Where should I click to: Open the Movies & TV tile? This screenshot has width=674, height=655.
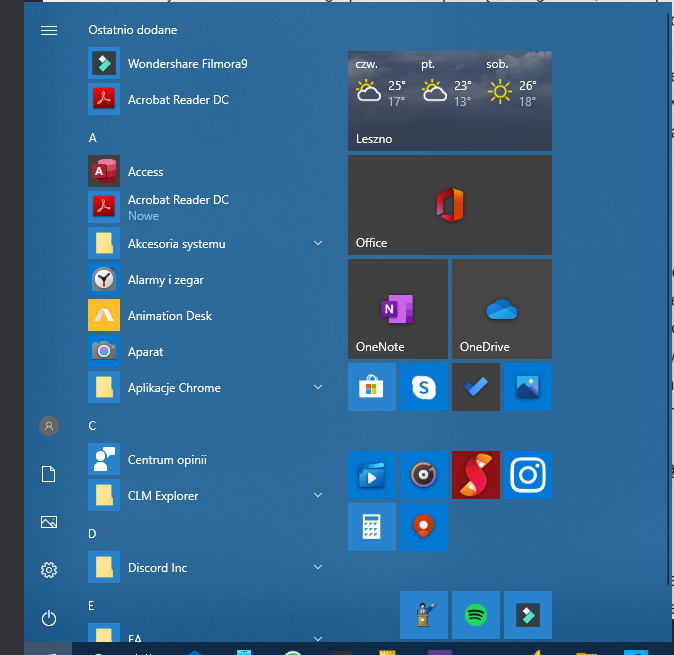point(372,475)
